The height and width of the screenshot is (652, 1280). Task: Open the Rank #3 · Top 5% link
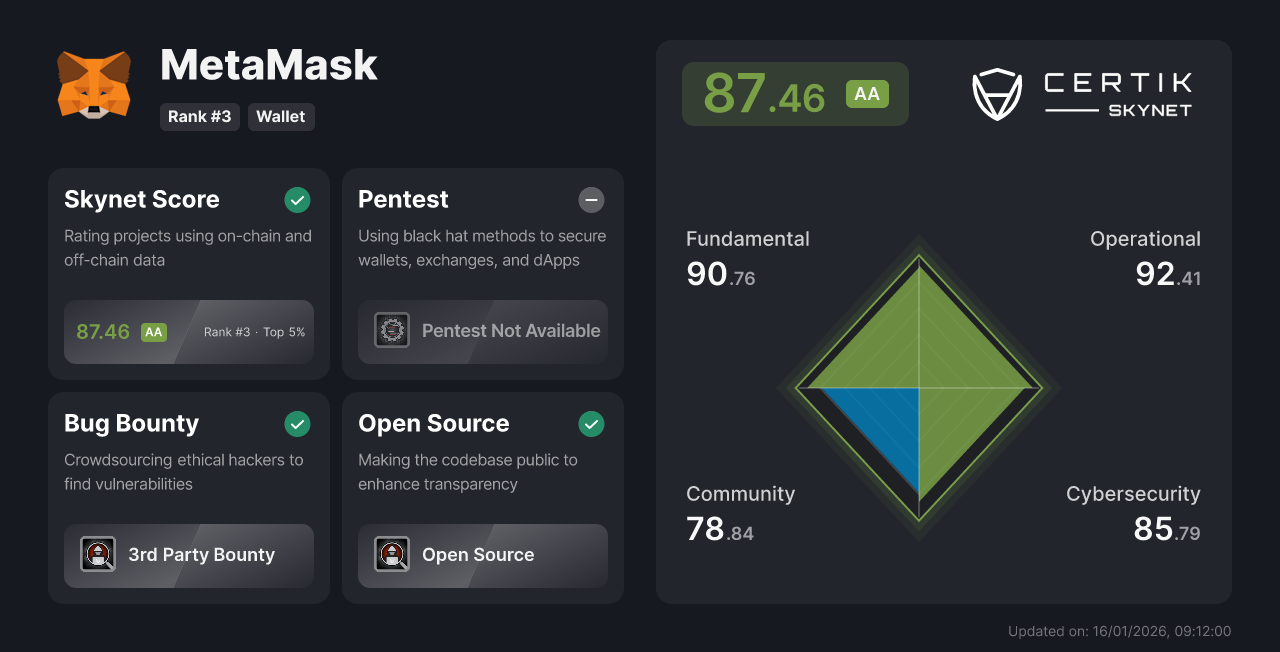(253, 331)
